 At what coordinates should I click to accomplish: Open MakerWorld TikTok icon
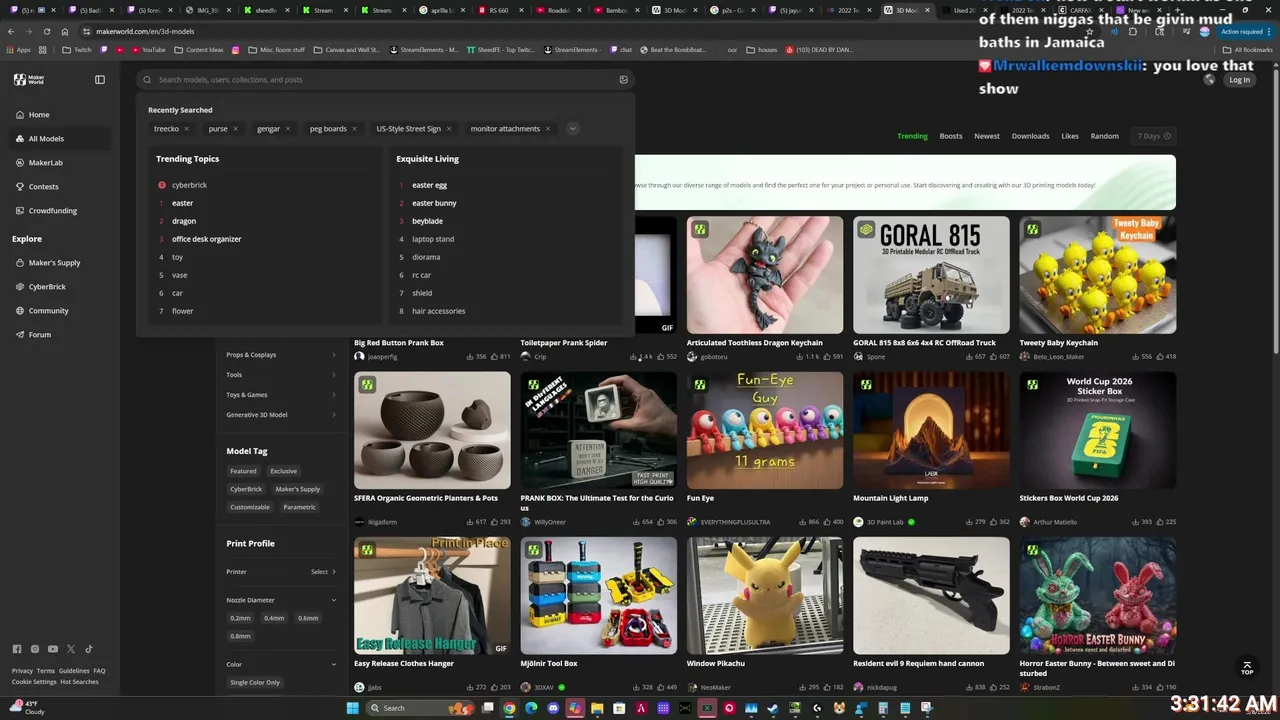click(x=89, y=649)
